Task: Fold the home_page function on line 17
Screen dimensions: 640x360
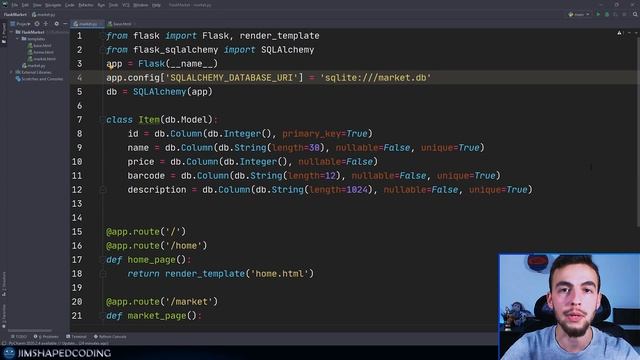Action: click(102, 260)
